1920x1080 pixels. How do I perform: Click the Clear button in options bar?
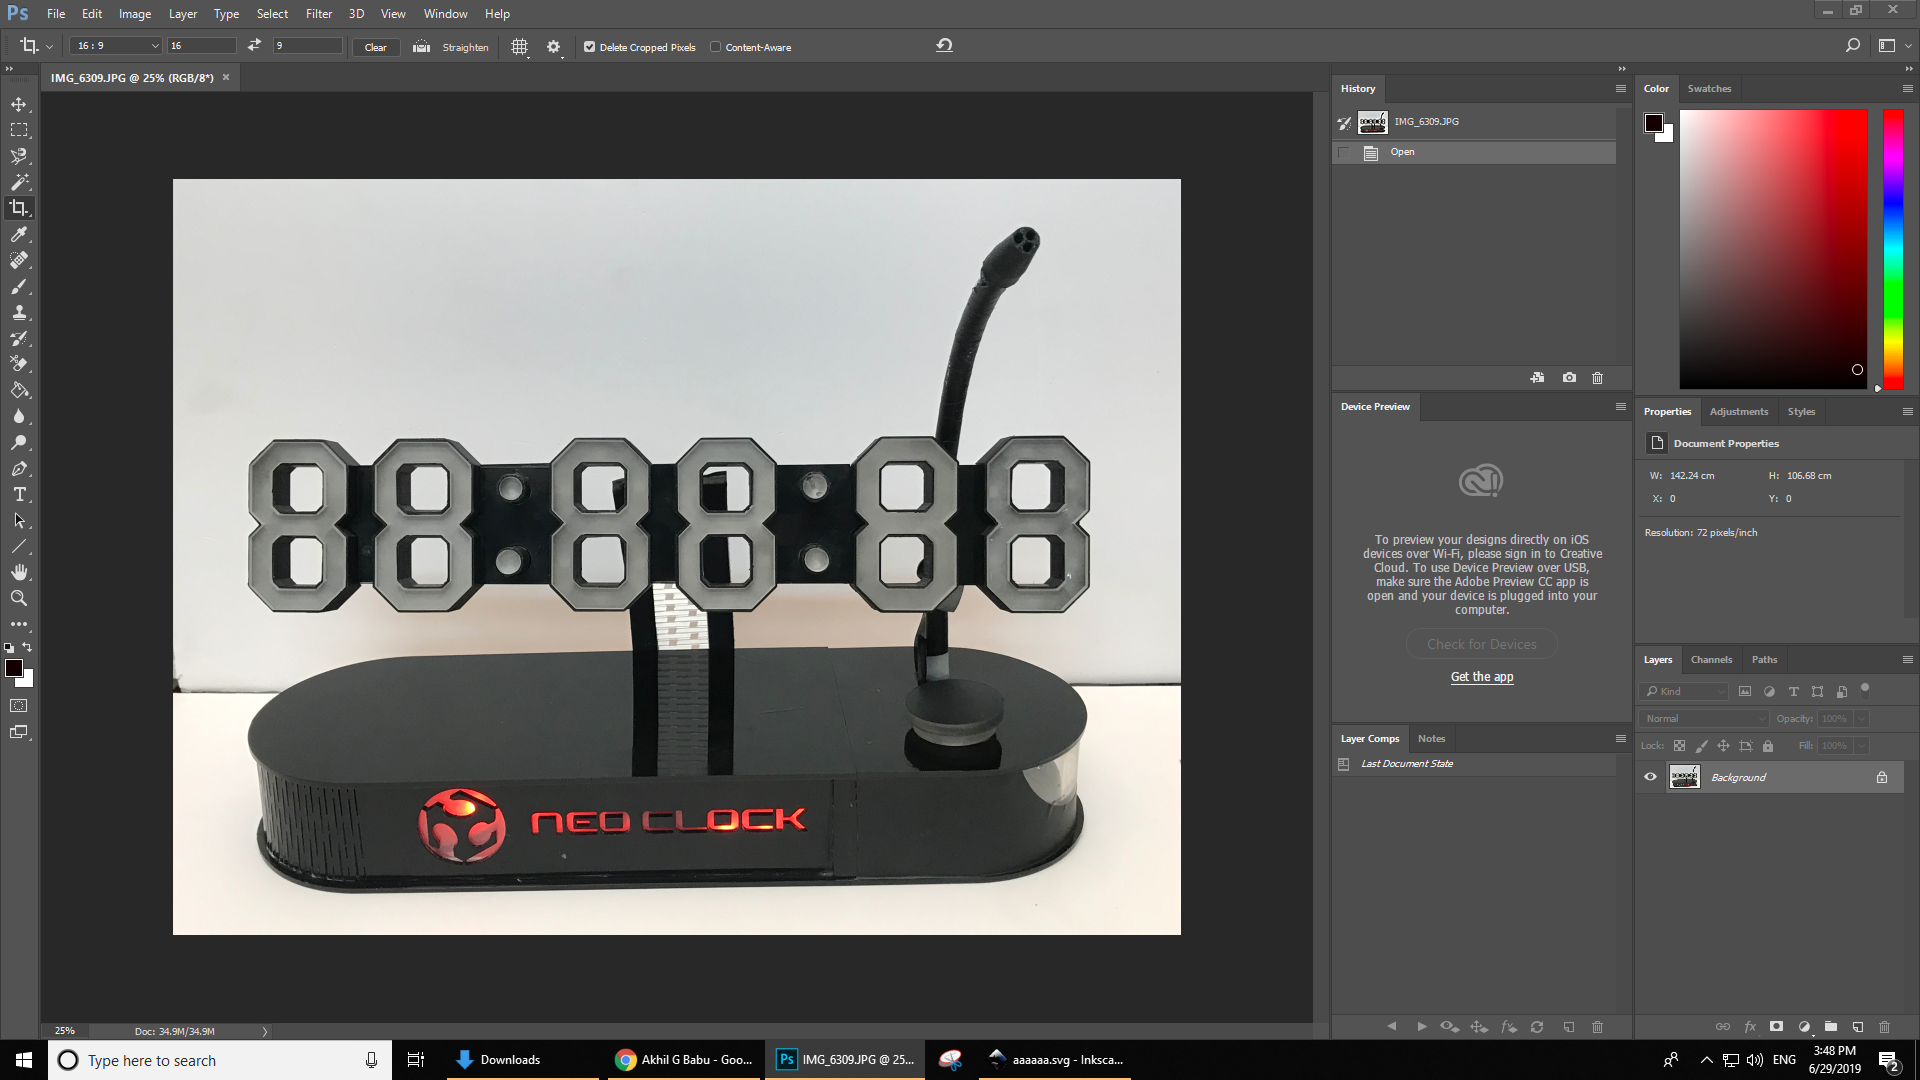(375, 47)
